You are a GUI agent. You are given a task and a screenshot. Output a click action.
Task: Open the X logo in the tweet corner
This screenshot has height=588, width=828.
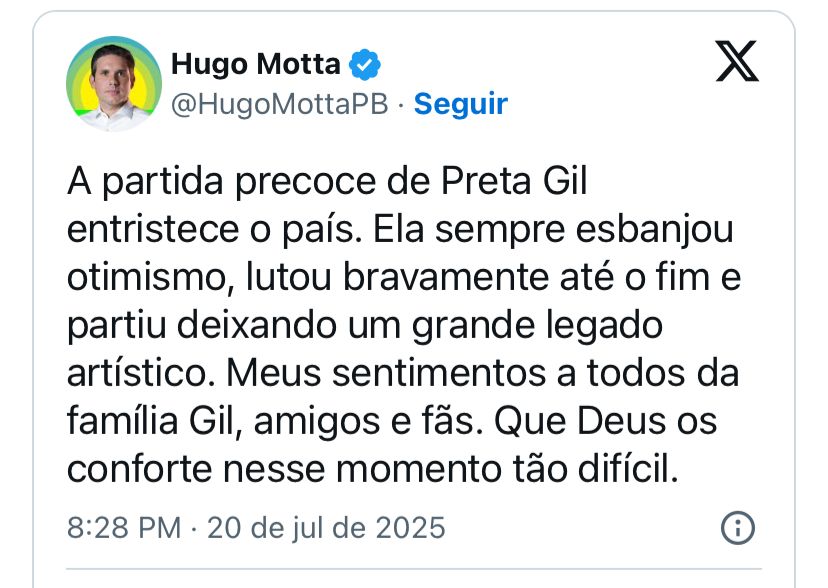click(x=737, y=61)
